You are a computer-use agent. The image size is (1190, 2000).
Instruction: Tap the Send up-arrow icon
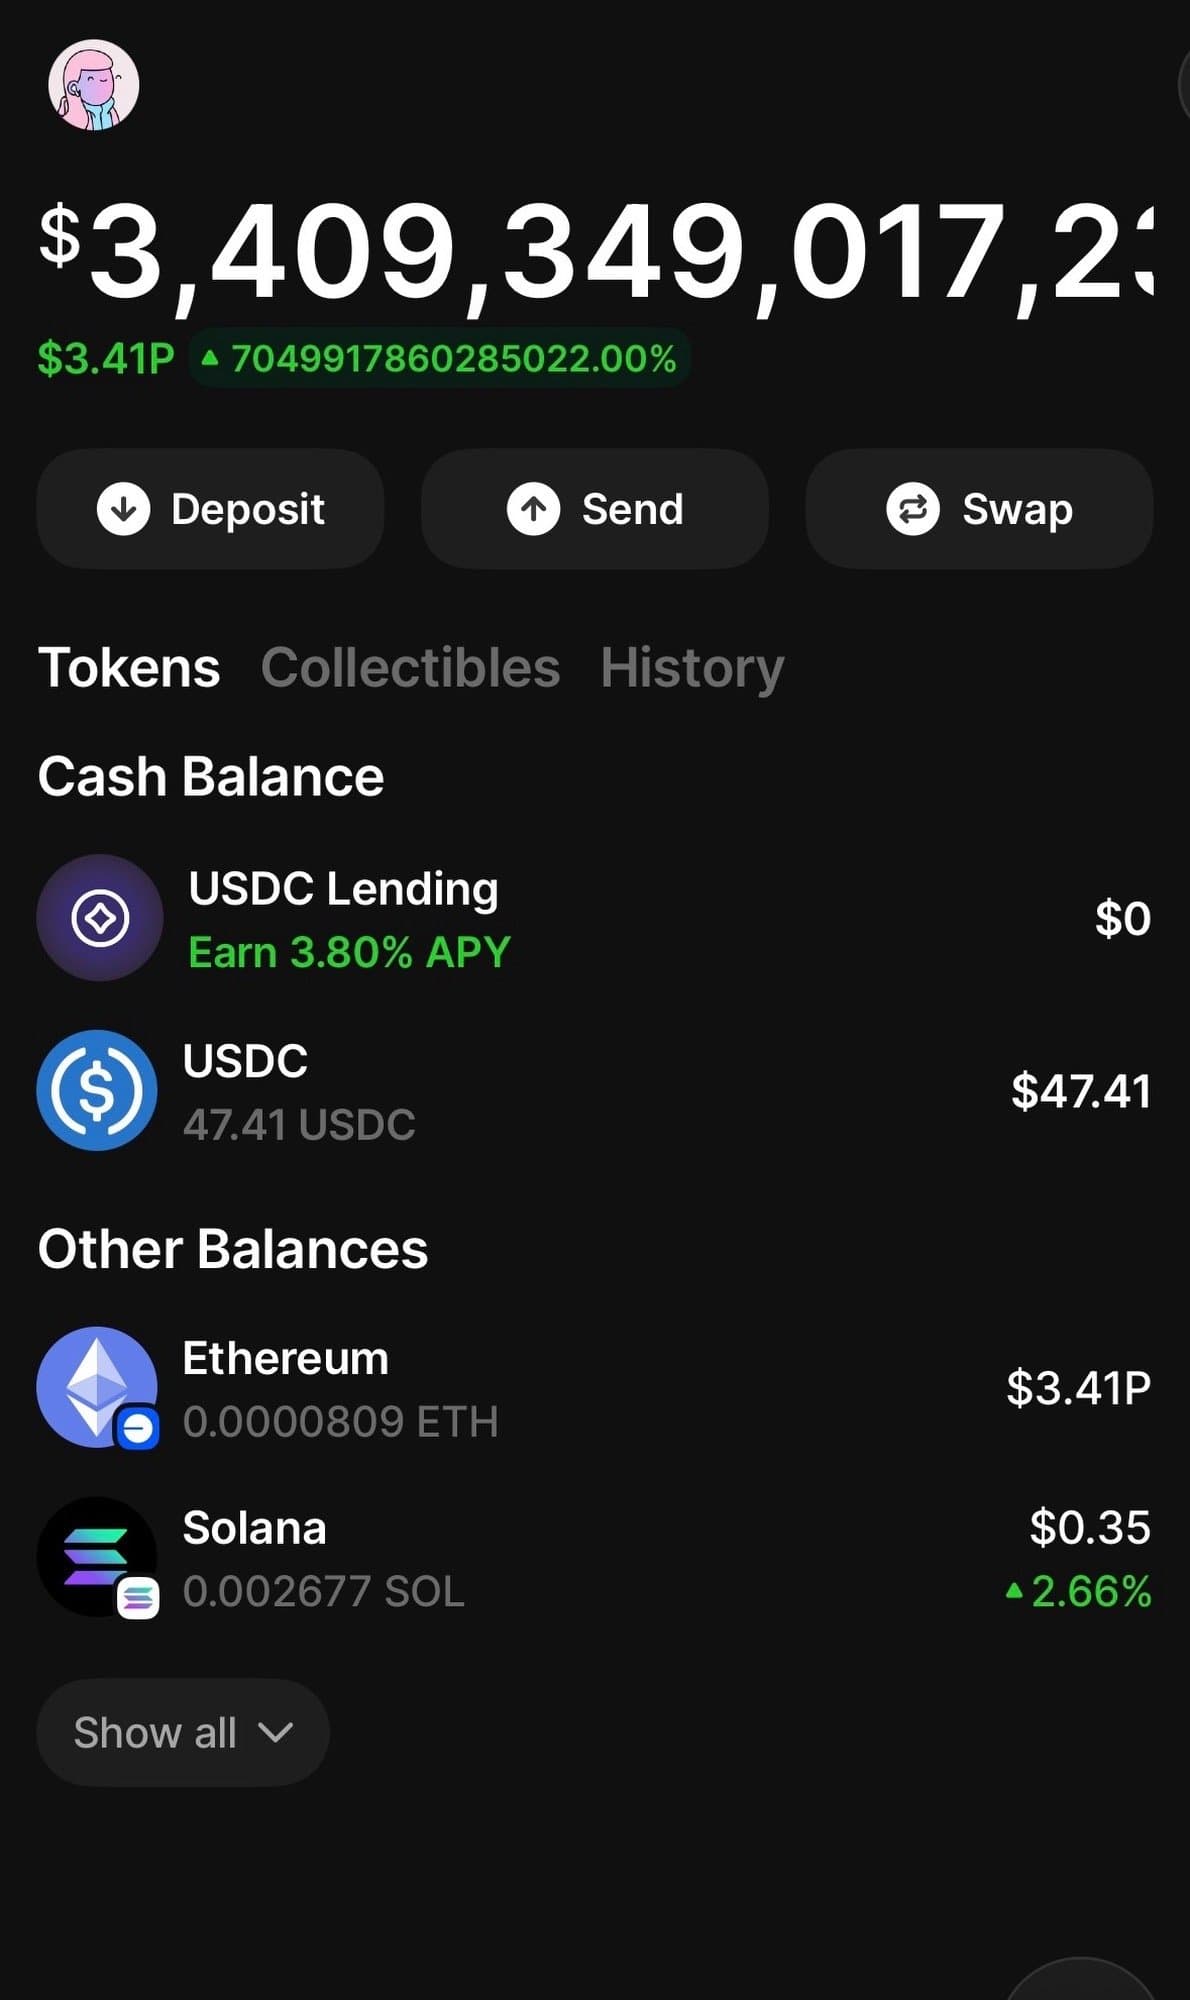(533, 509)
